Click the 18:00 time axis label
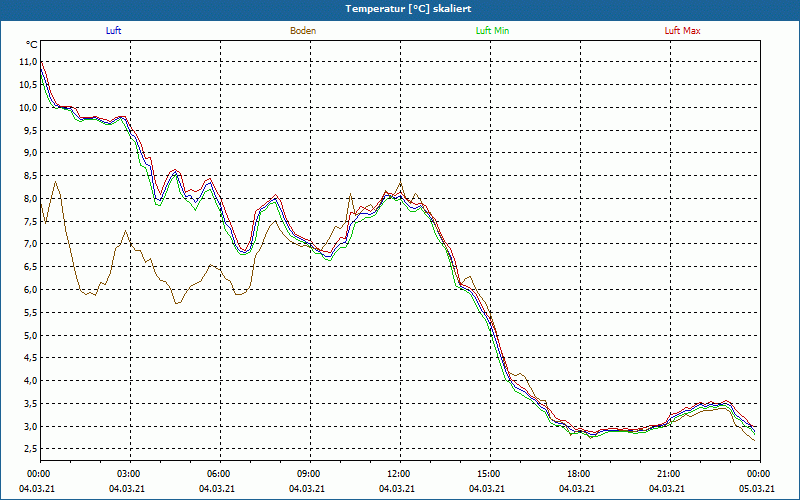Screen dimensions: 800x500 [580, 474]
